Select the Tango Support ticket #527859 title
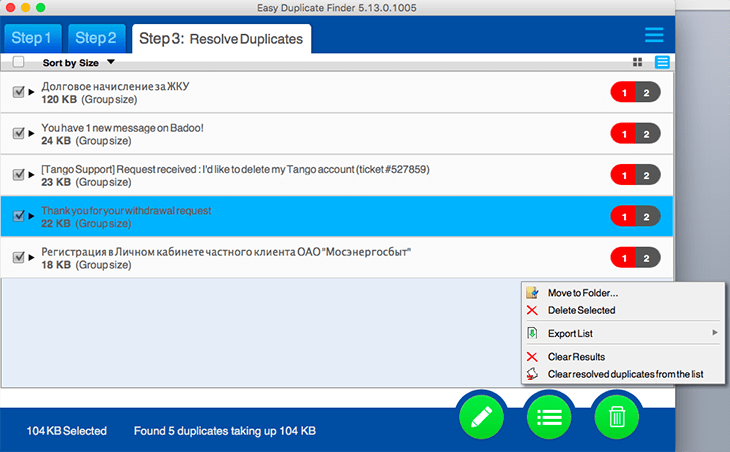 coord(236,169)
